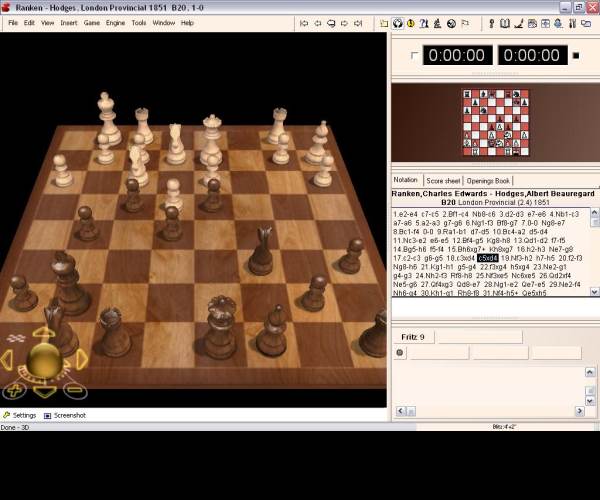Click move 26.Qd2xf4 in notation
600x500 pixels.
(555, 275)
